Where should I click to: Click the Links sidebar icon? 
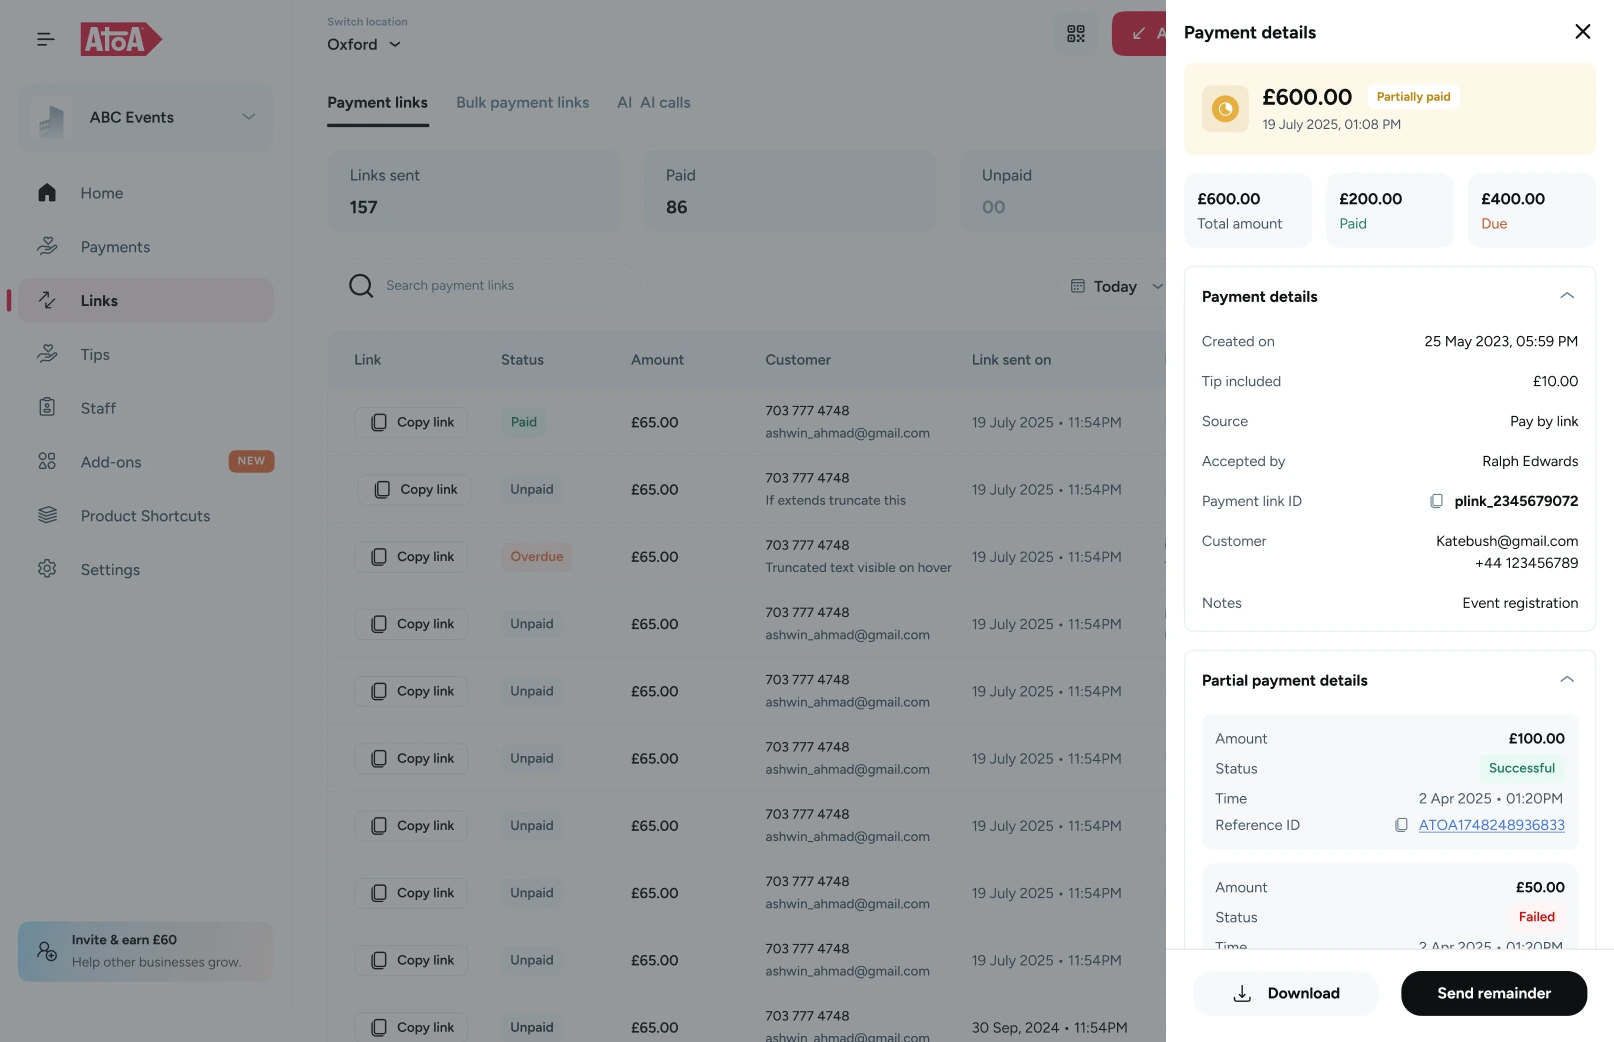(47, 300)
